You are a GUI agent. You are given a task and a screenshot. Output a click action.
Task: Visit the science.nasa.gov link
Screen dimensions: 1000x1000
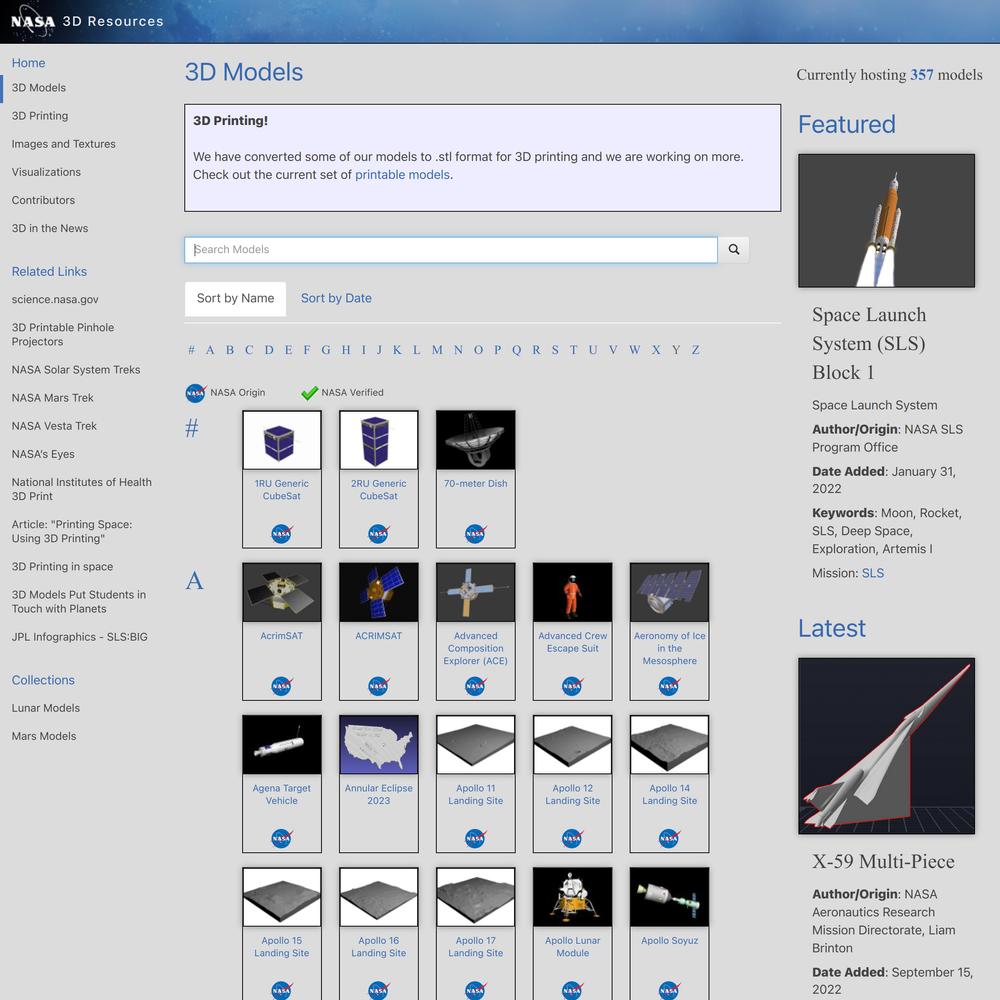point(55,300)
